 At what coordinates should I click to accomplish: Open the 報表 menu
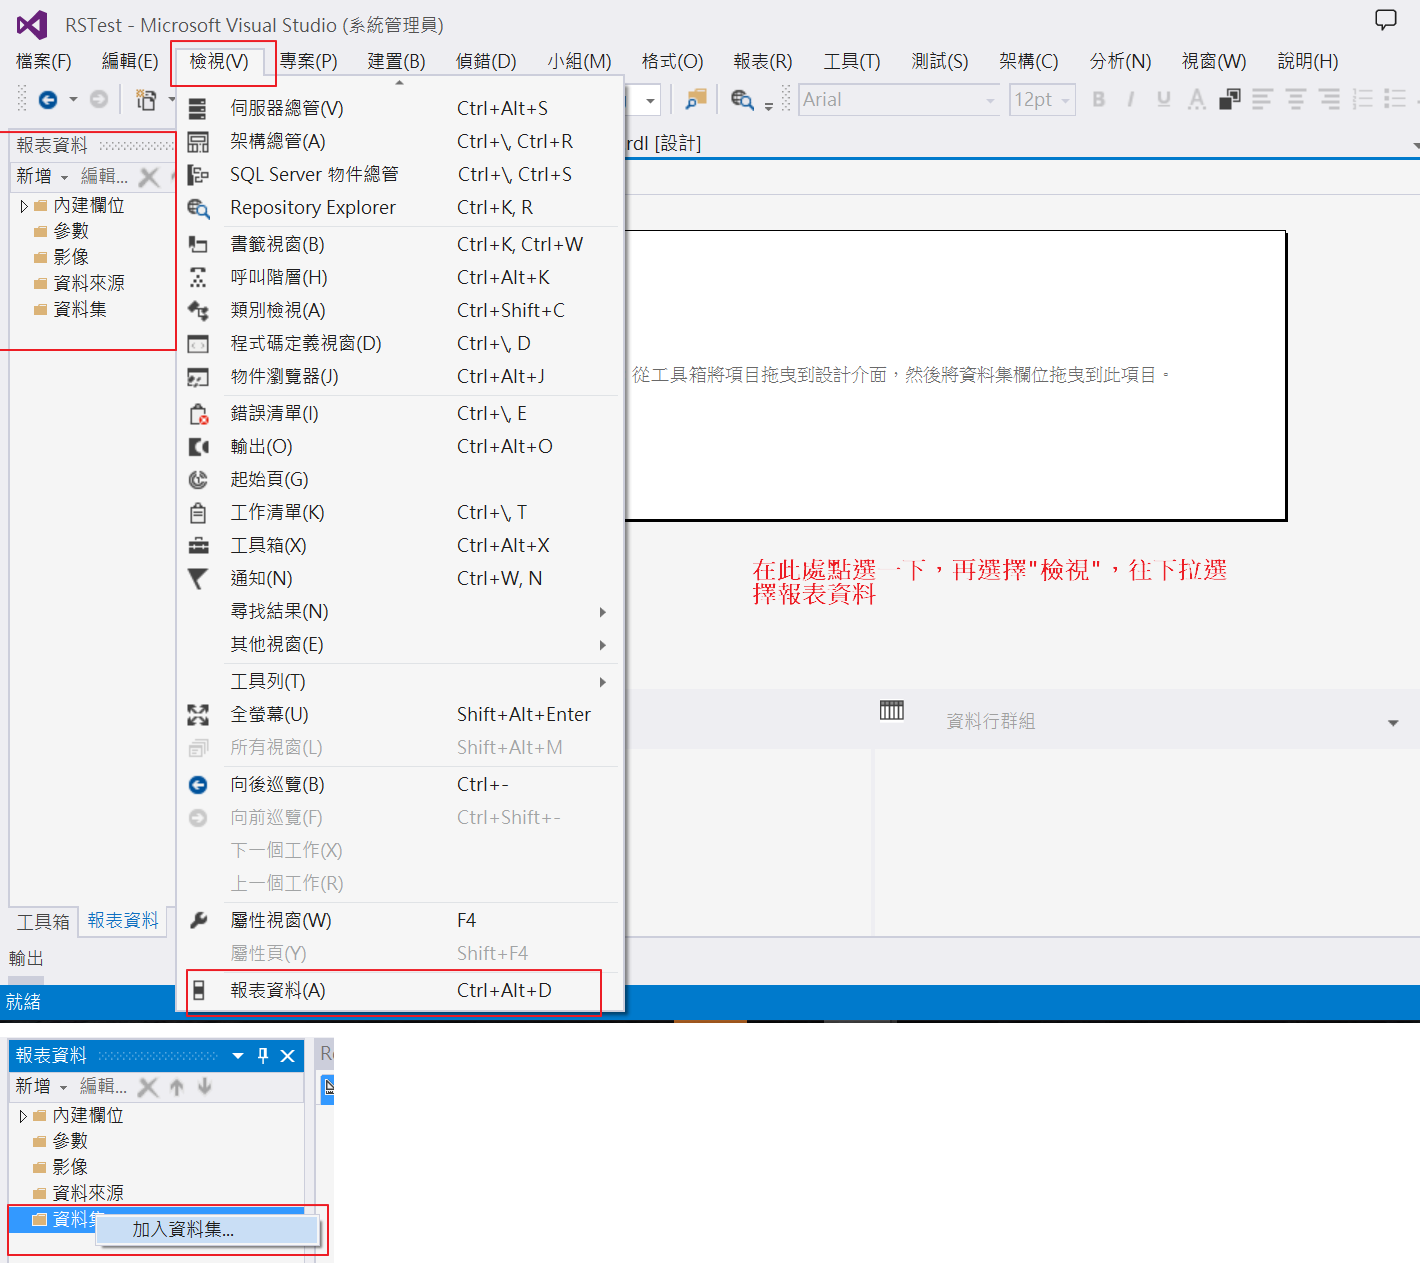[x=763, y=61]
